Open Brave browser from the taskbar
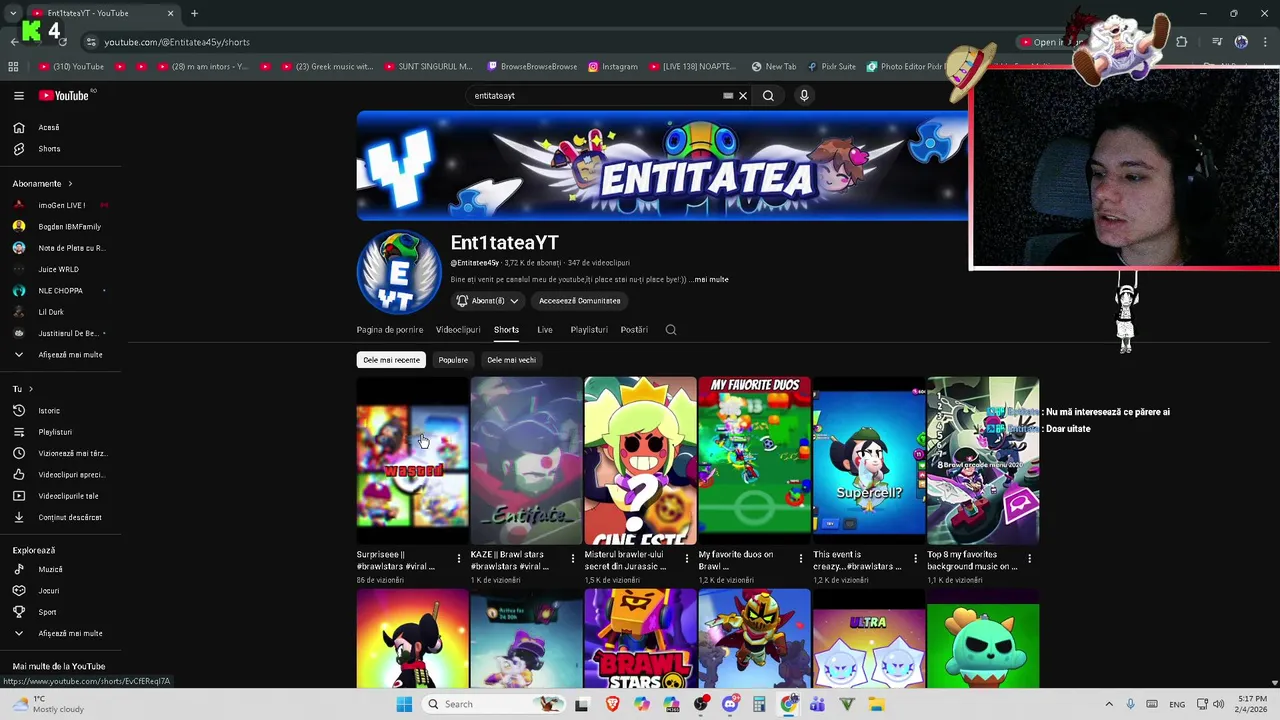 [612, 704]
